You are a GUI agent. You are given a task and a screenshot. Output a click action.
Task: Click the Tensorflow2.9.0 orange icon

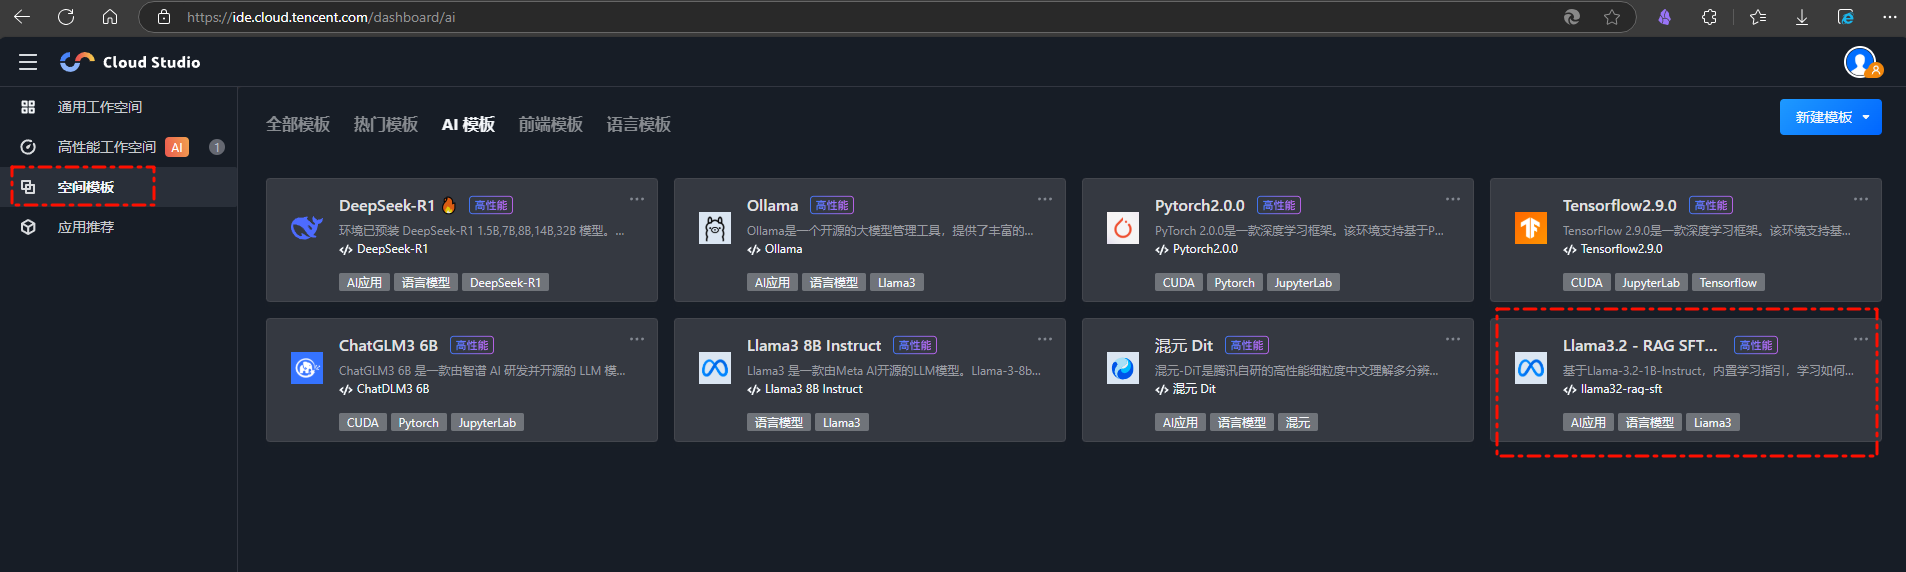[x=1531, y=228]
